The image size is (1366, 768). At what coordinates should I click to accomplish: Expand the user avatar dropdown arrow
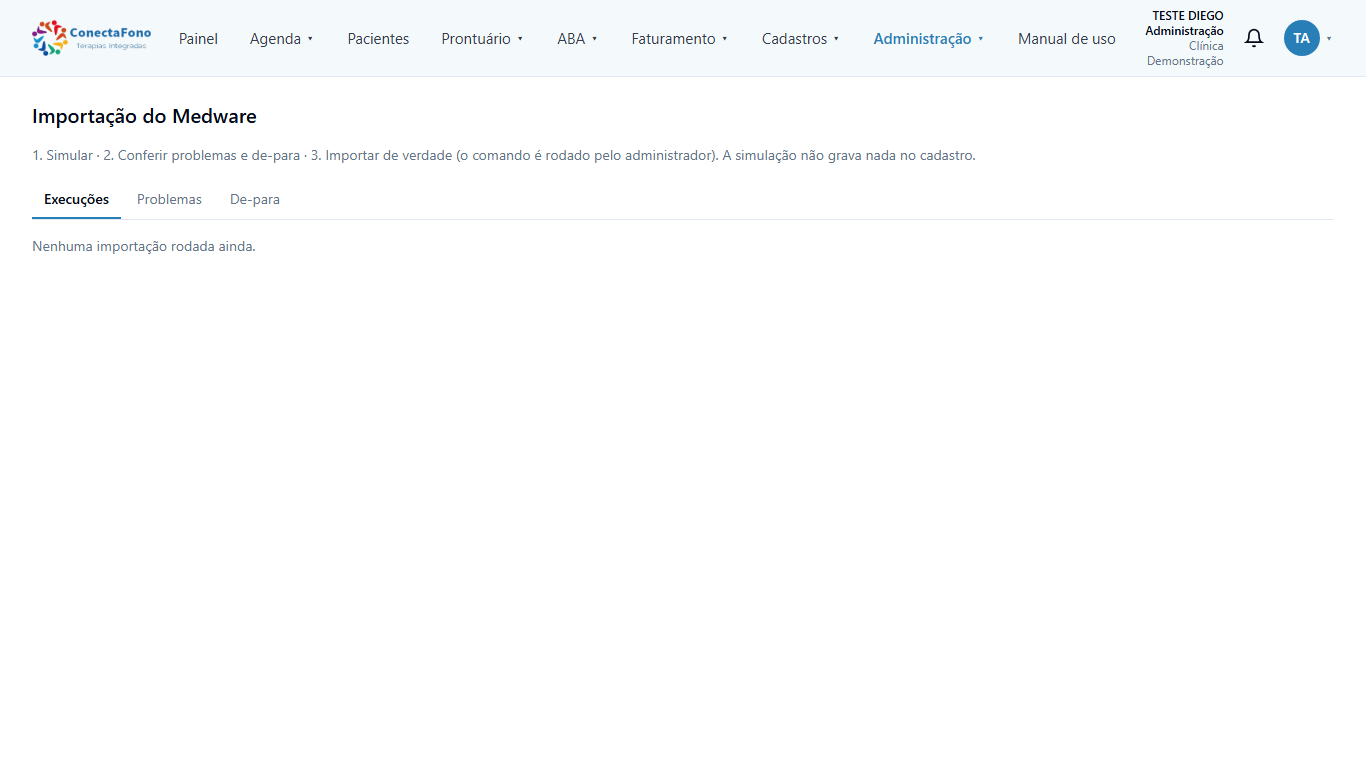[1329, 39]
